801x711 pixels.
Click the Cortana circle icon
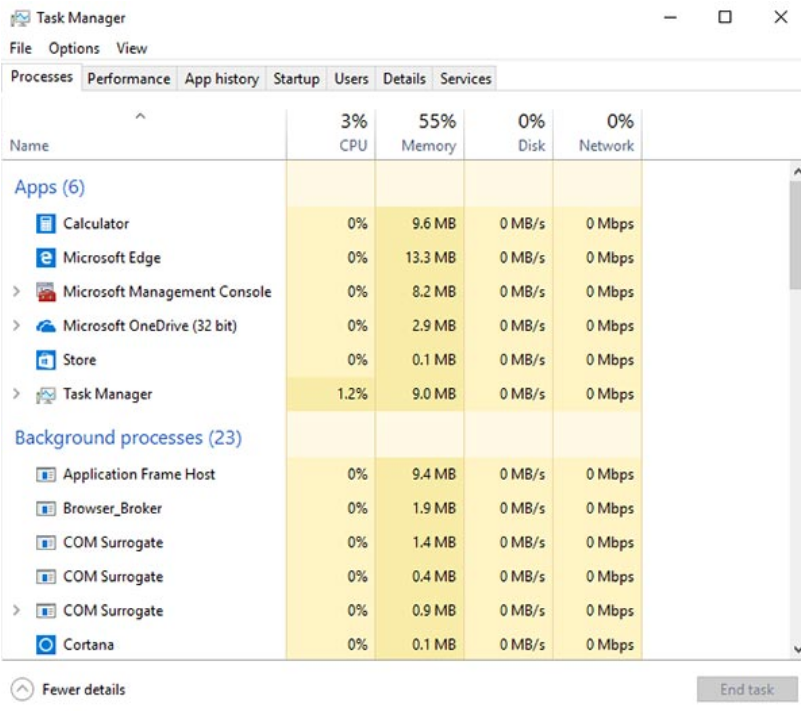[45, 645]
